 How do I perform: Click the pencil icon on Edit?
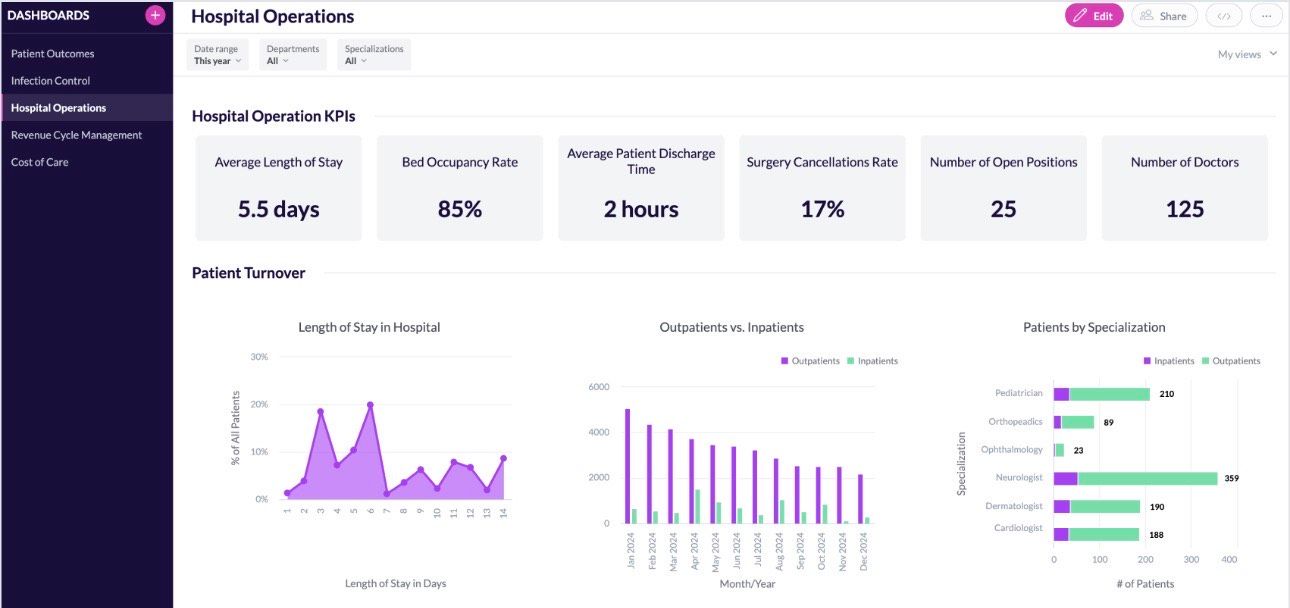1079,16
